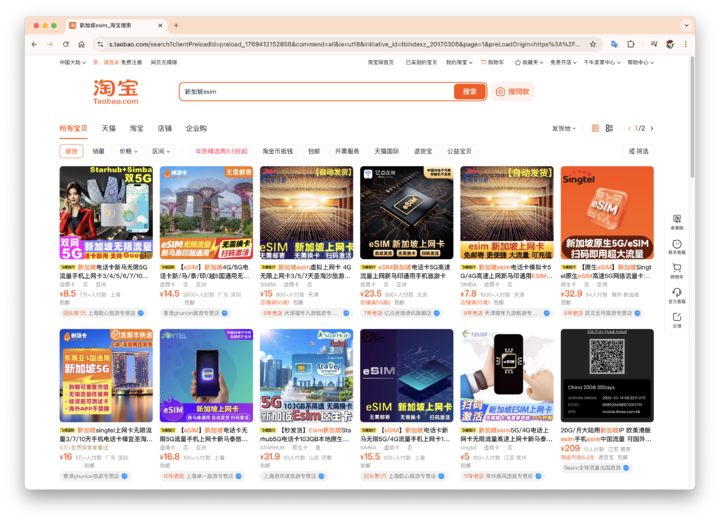Viewport: 720px width, 522px height.
Task: Click the camera image-search icon button
Action: click(x=512, y=92)
